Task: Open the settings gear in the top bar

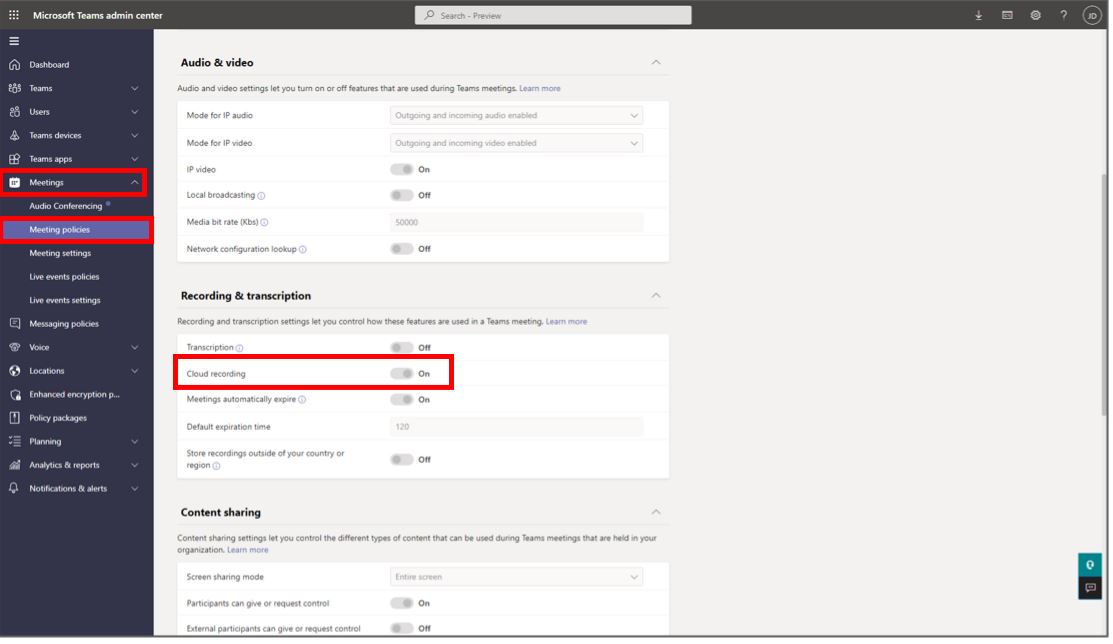Action: coord(1033,15)
